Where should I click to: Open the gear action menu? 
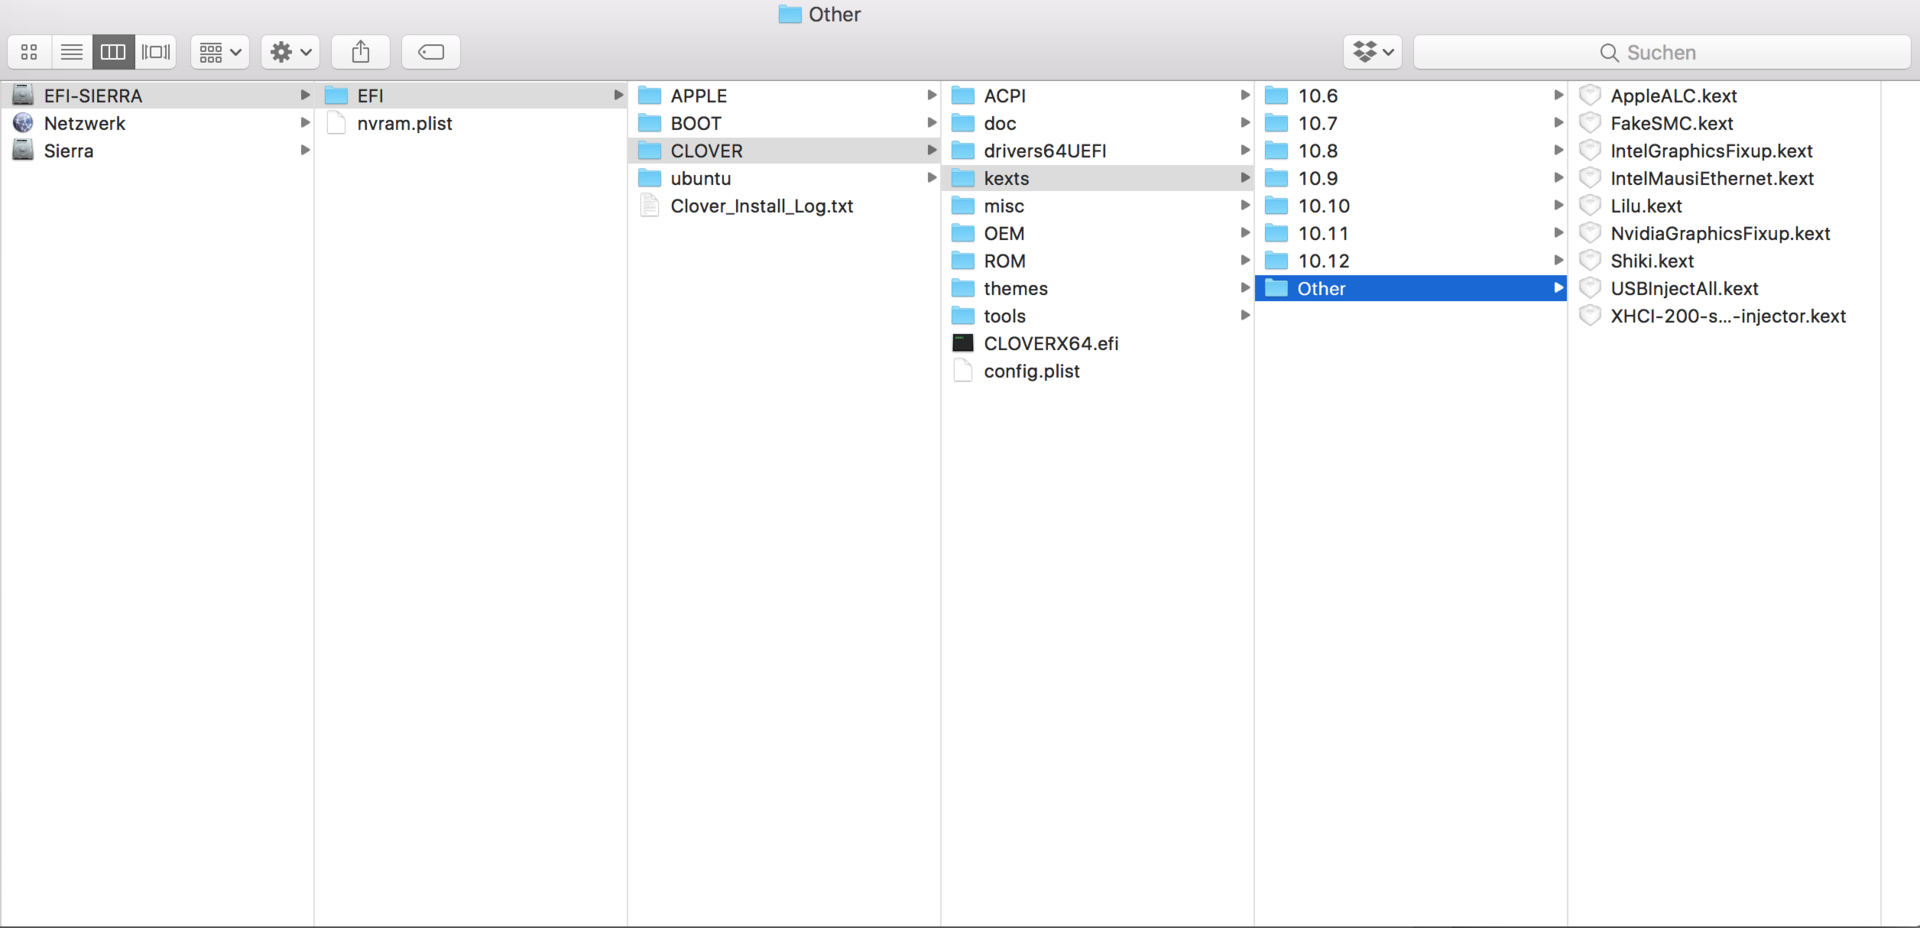(291, 52)
